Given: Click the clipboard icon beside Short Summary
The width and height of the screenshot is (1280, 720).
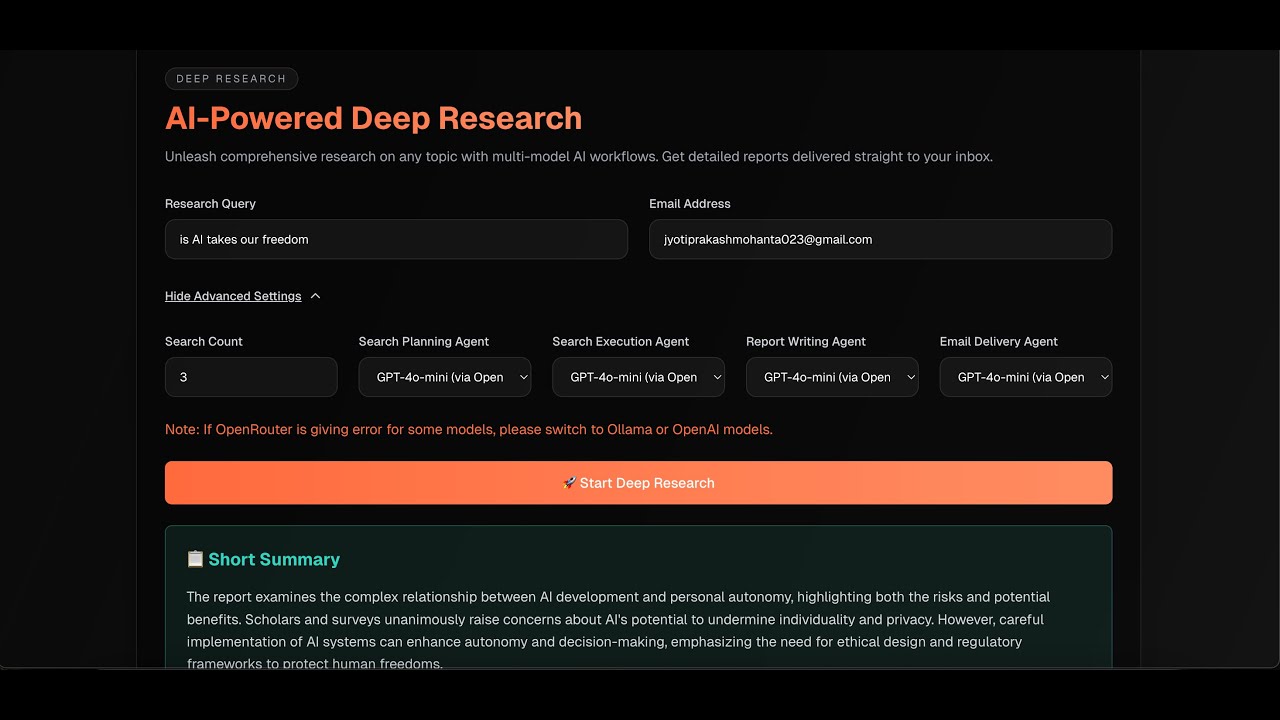Looking at the screenshot, I should pos(195,559).
